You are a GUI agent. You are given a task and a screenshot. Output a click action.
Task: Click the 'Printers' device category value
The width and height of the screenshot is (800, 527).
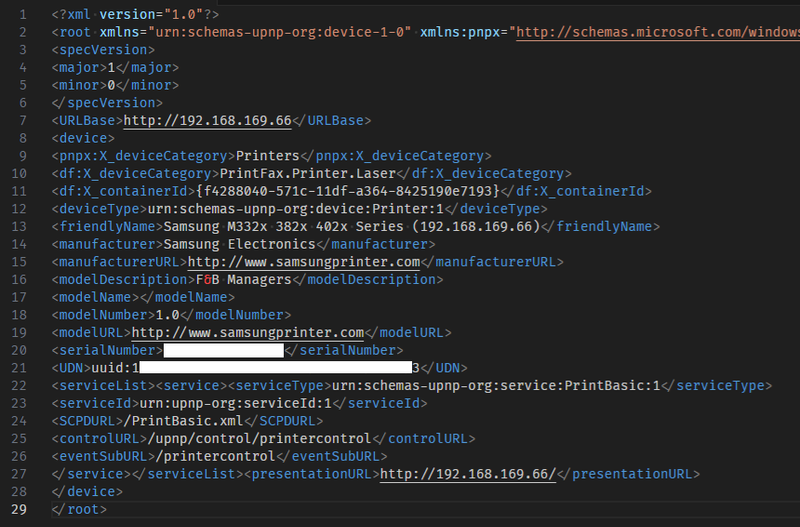(267, 156)
